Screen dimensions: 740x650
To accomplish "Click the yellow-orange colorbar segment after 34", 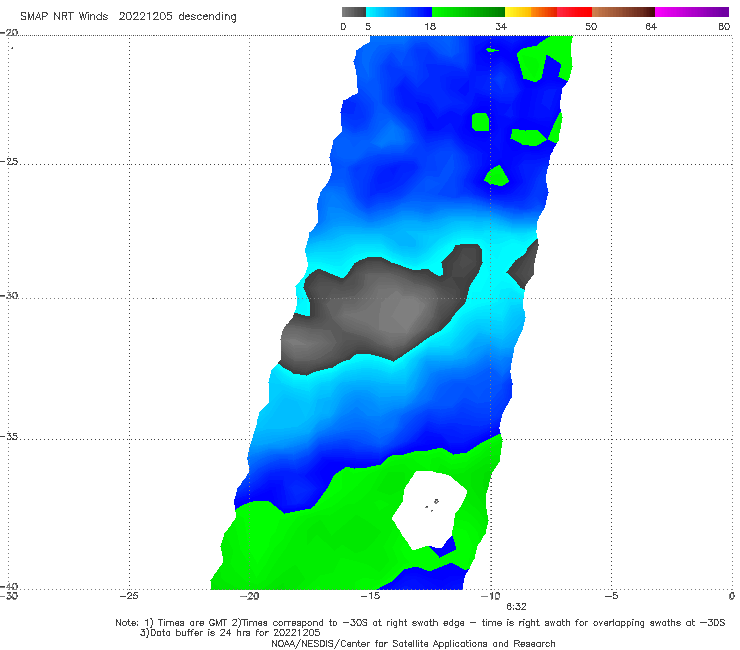I will coord(530,12).
